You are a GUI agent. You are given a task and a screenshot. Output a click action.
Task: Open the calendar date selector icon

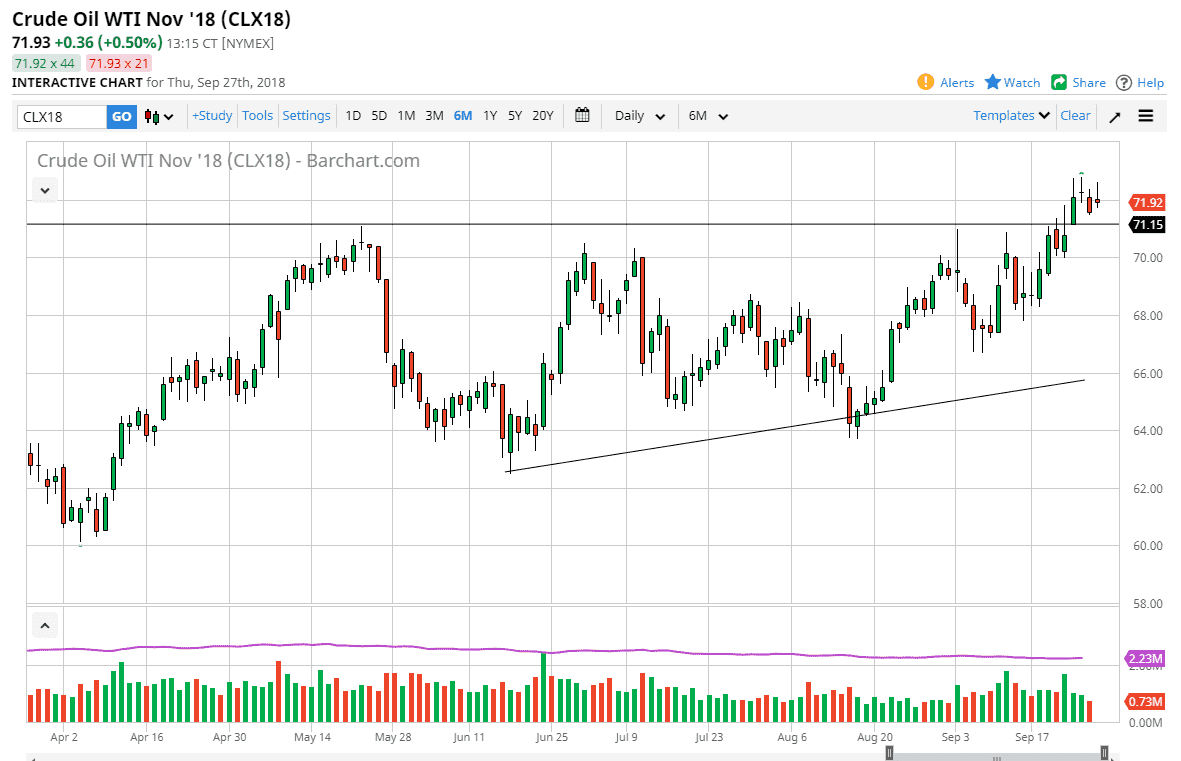tap(583, 116)
